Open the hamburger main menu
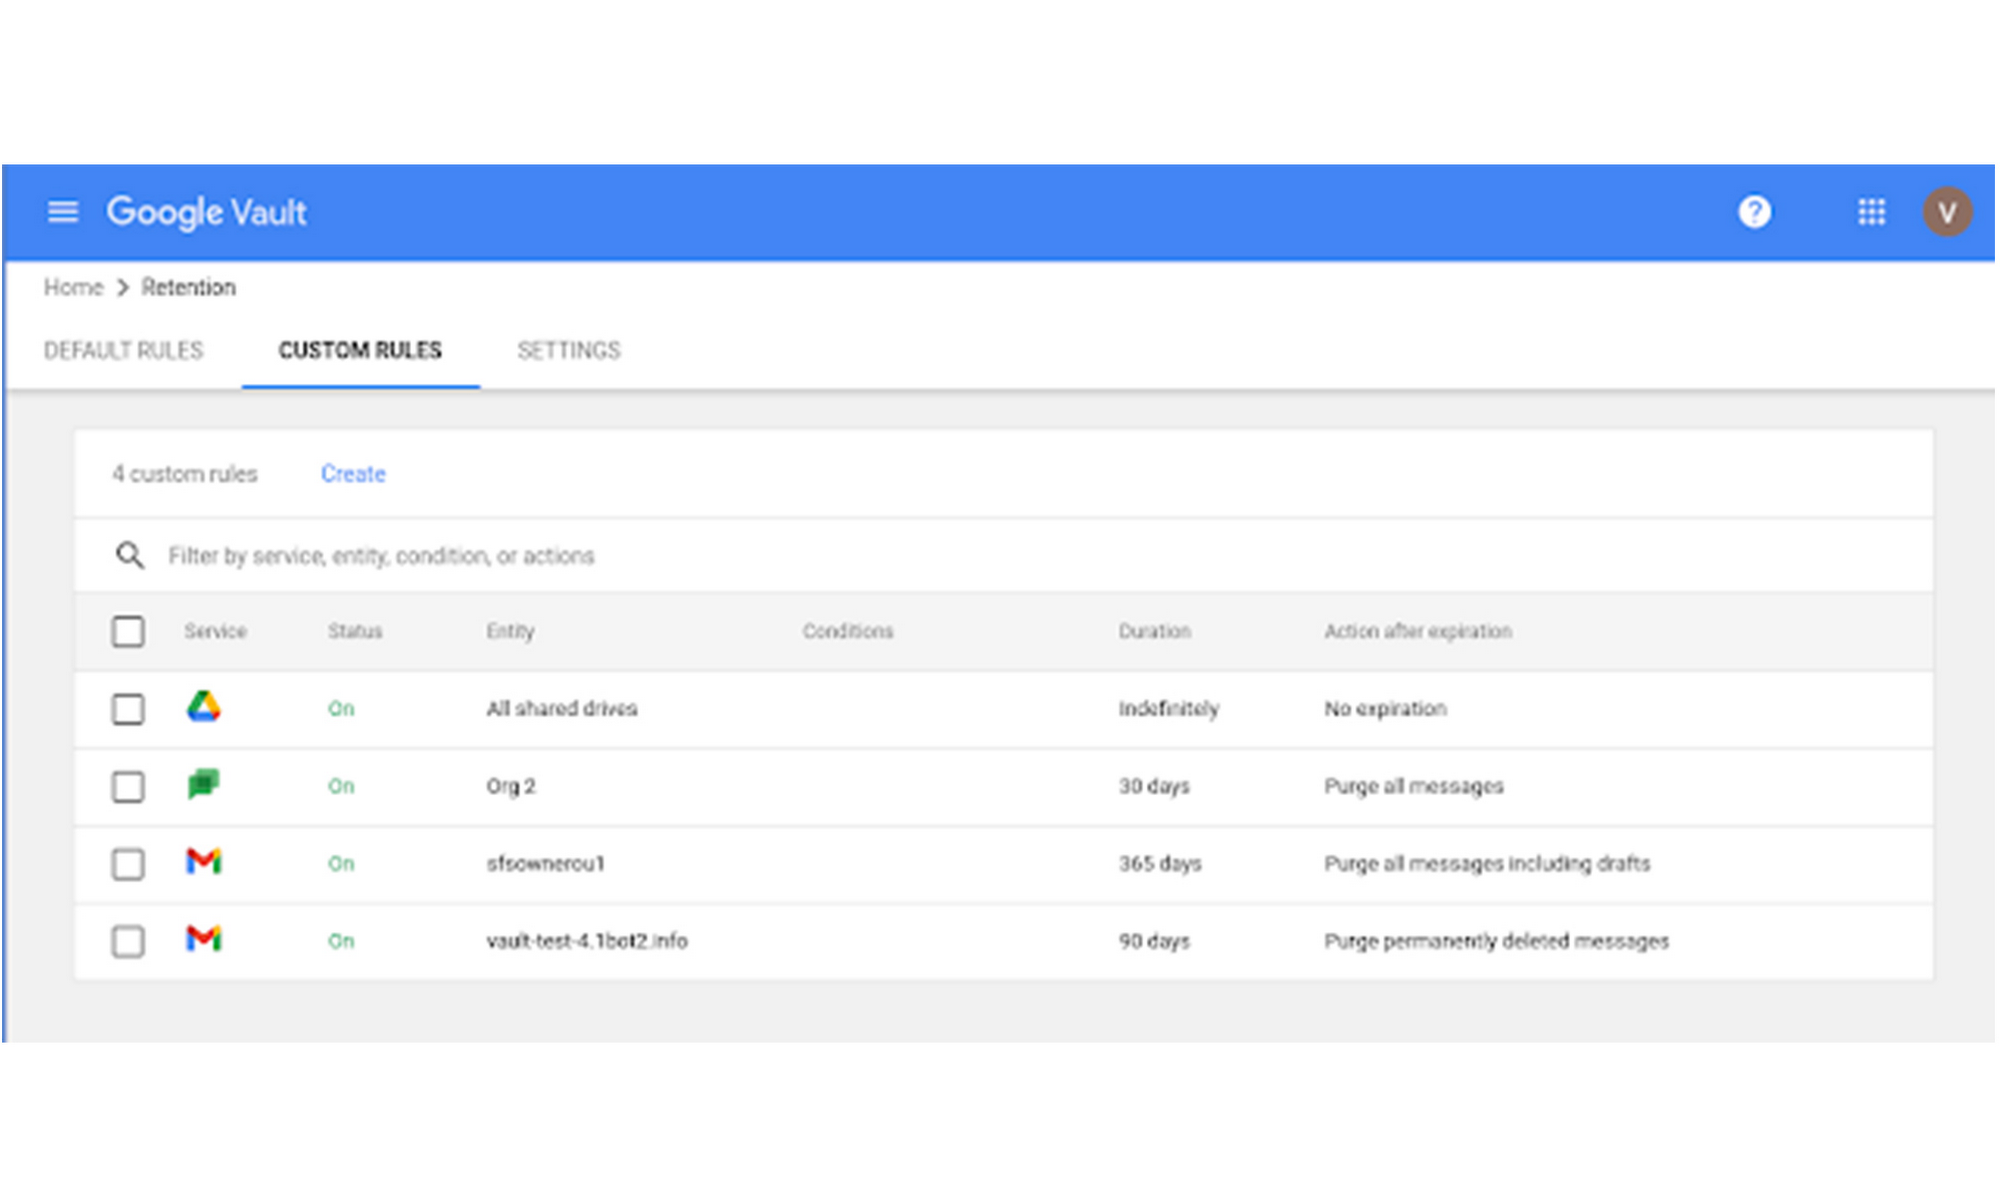 (x=63, y=212)
